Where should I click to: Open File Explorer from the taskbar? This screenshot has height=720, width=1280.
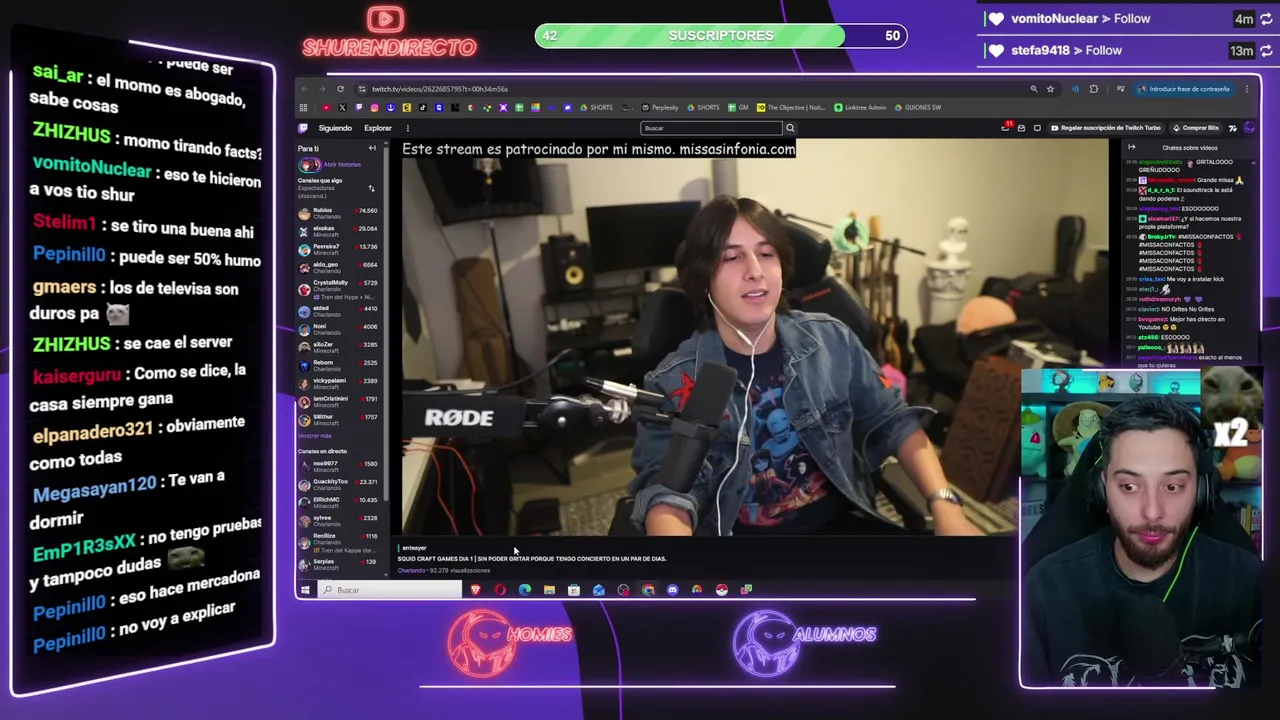[549, 590]
